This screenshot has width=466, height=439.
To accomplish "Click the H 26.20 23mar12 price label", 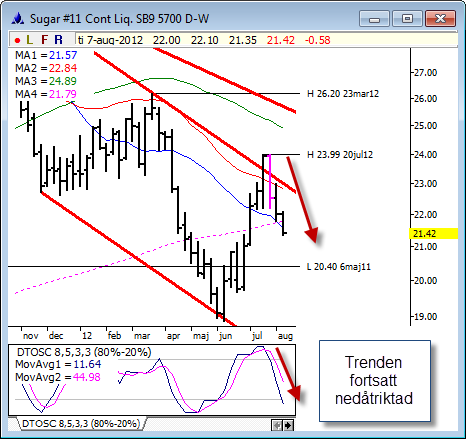I will pyautogui.click(x=343, y=94).
